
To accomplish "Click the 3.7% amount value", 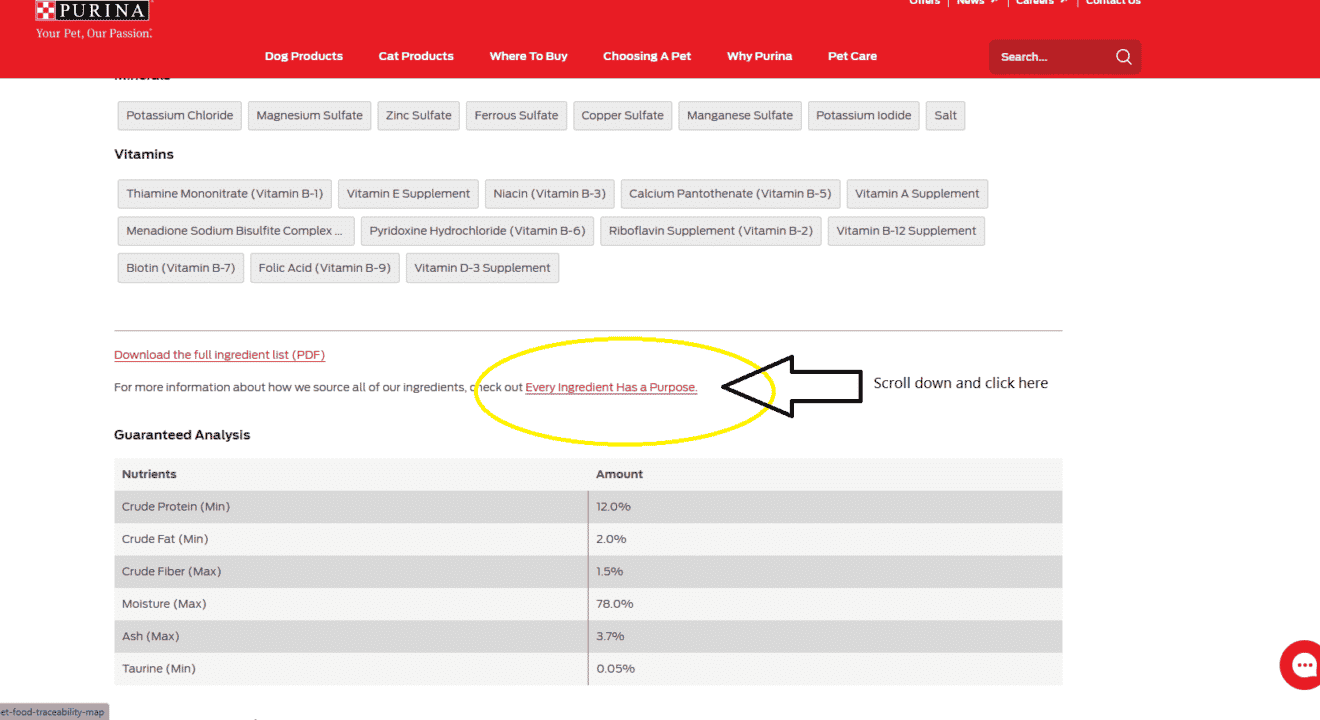I will 611,636.
